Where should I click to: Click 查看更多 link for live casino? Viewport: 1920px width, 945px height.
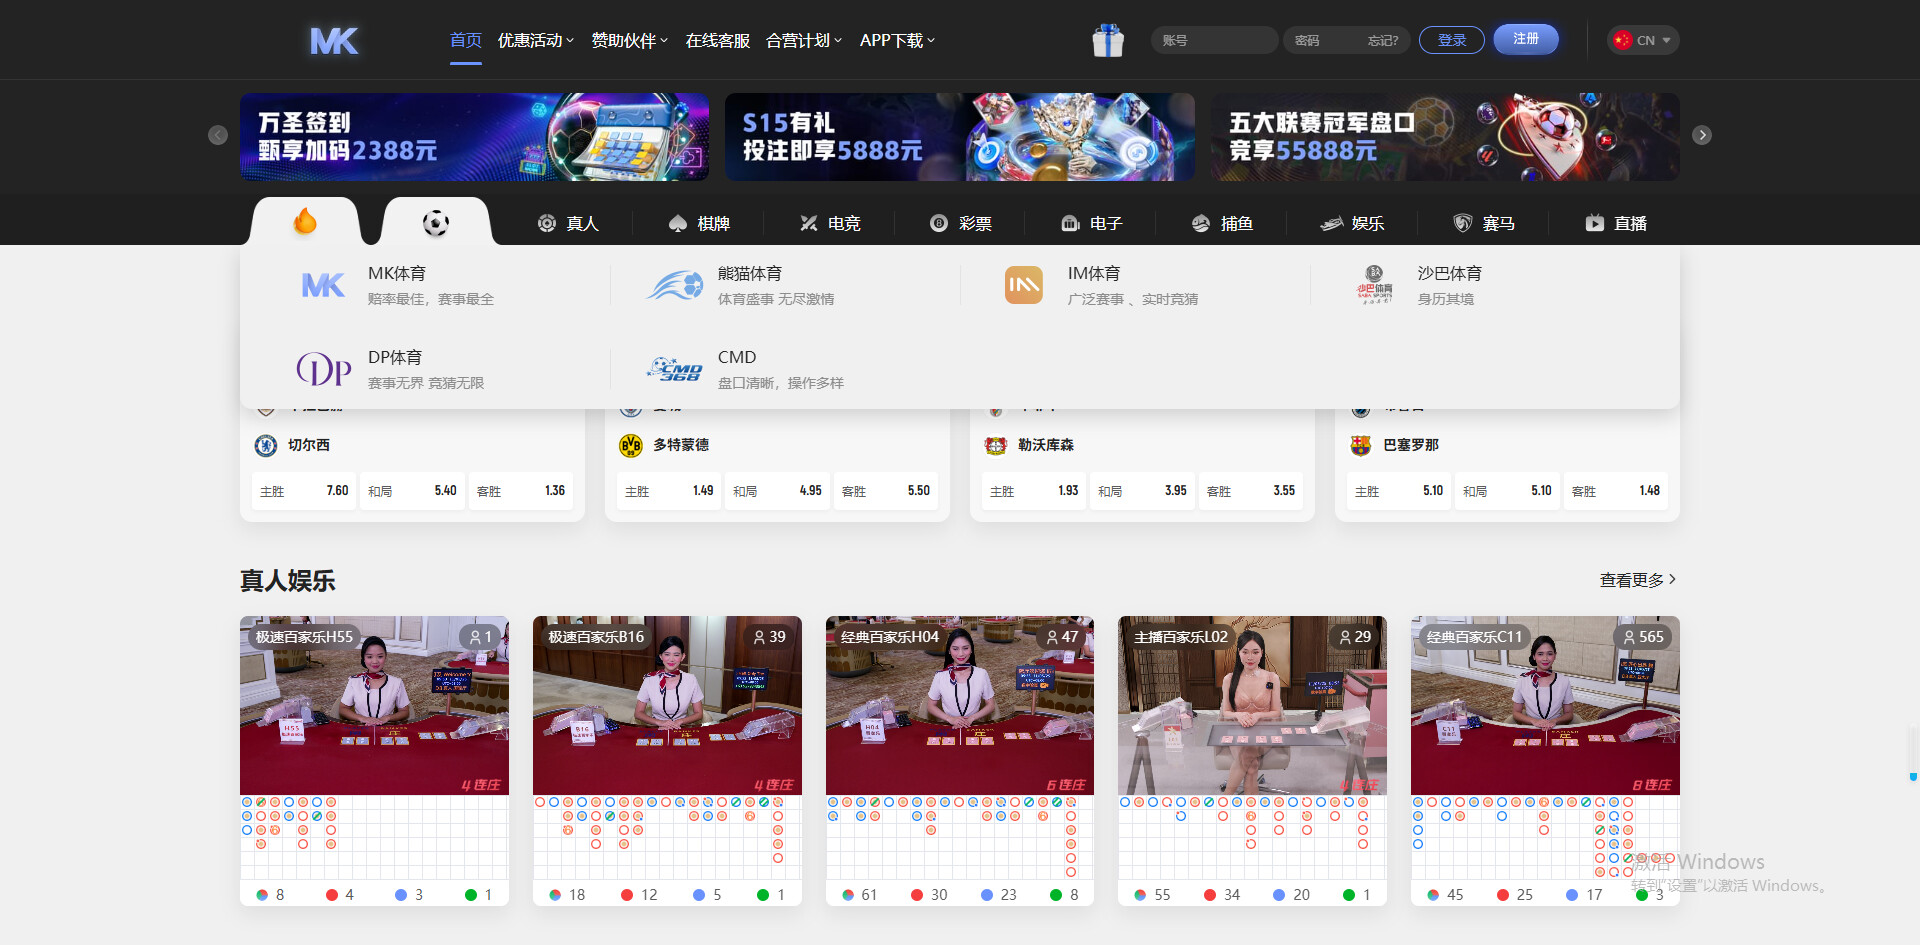(x=1637, y=580)
